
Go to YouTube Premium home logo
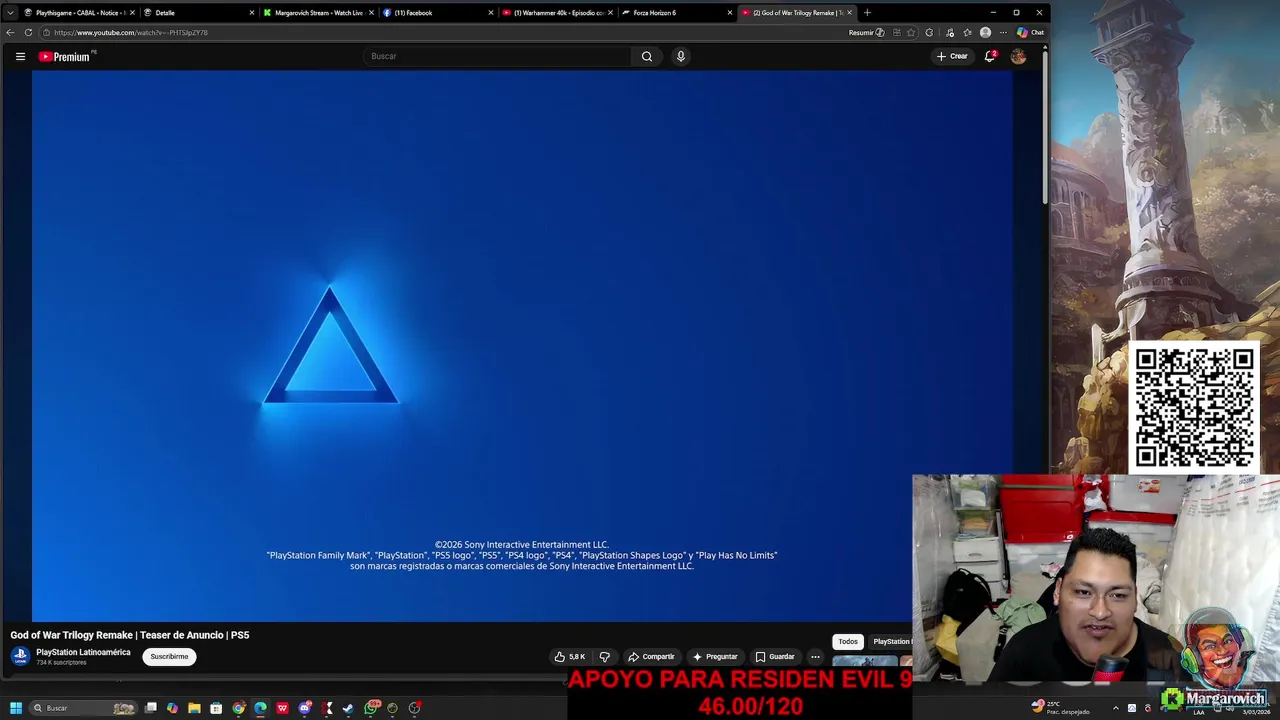[x=65, y=56]
